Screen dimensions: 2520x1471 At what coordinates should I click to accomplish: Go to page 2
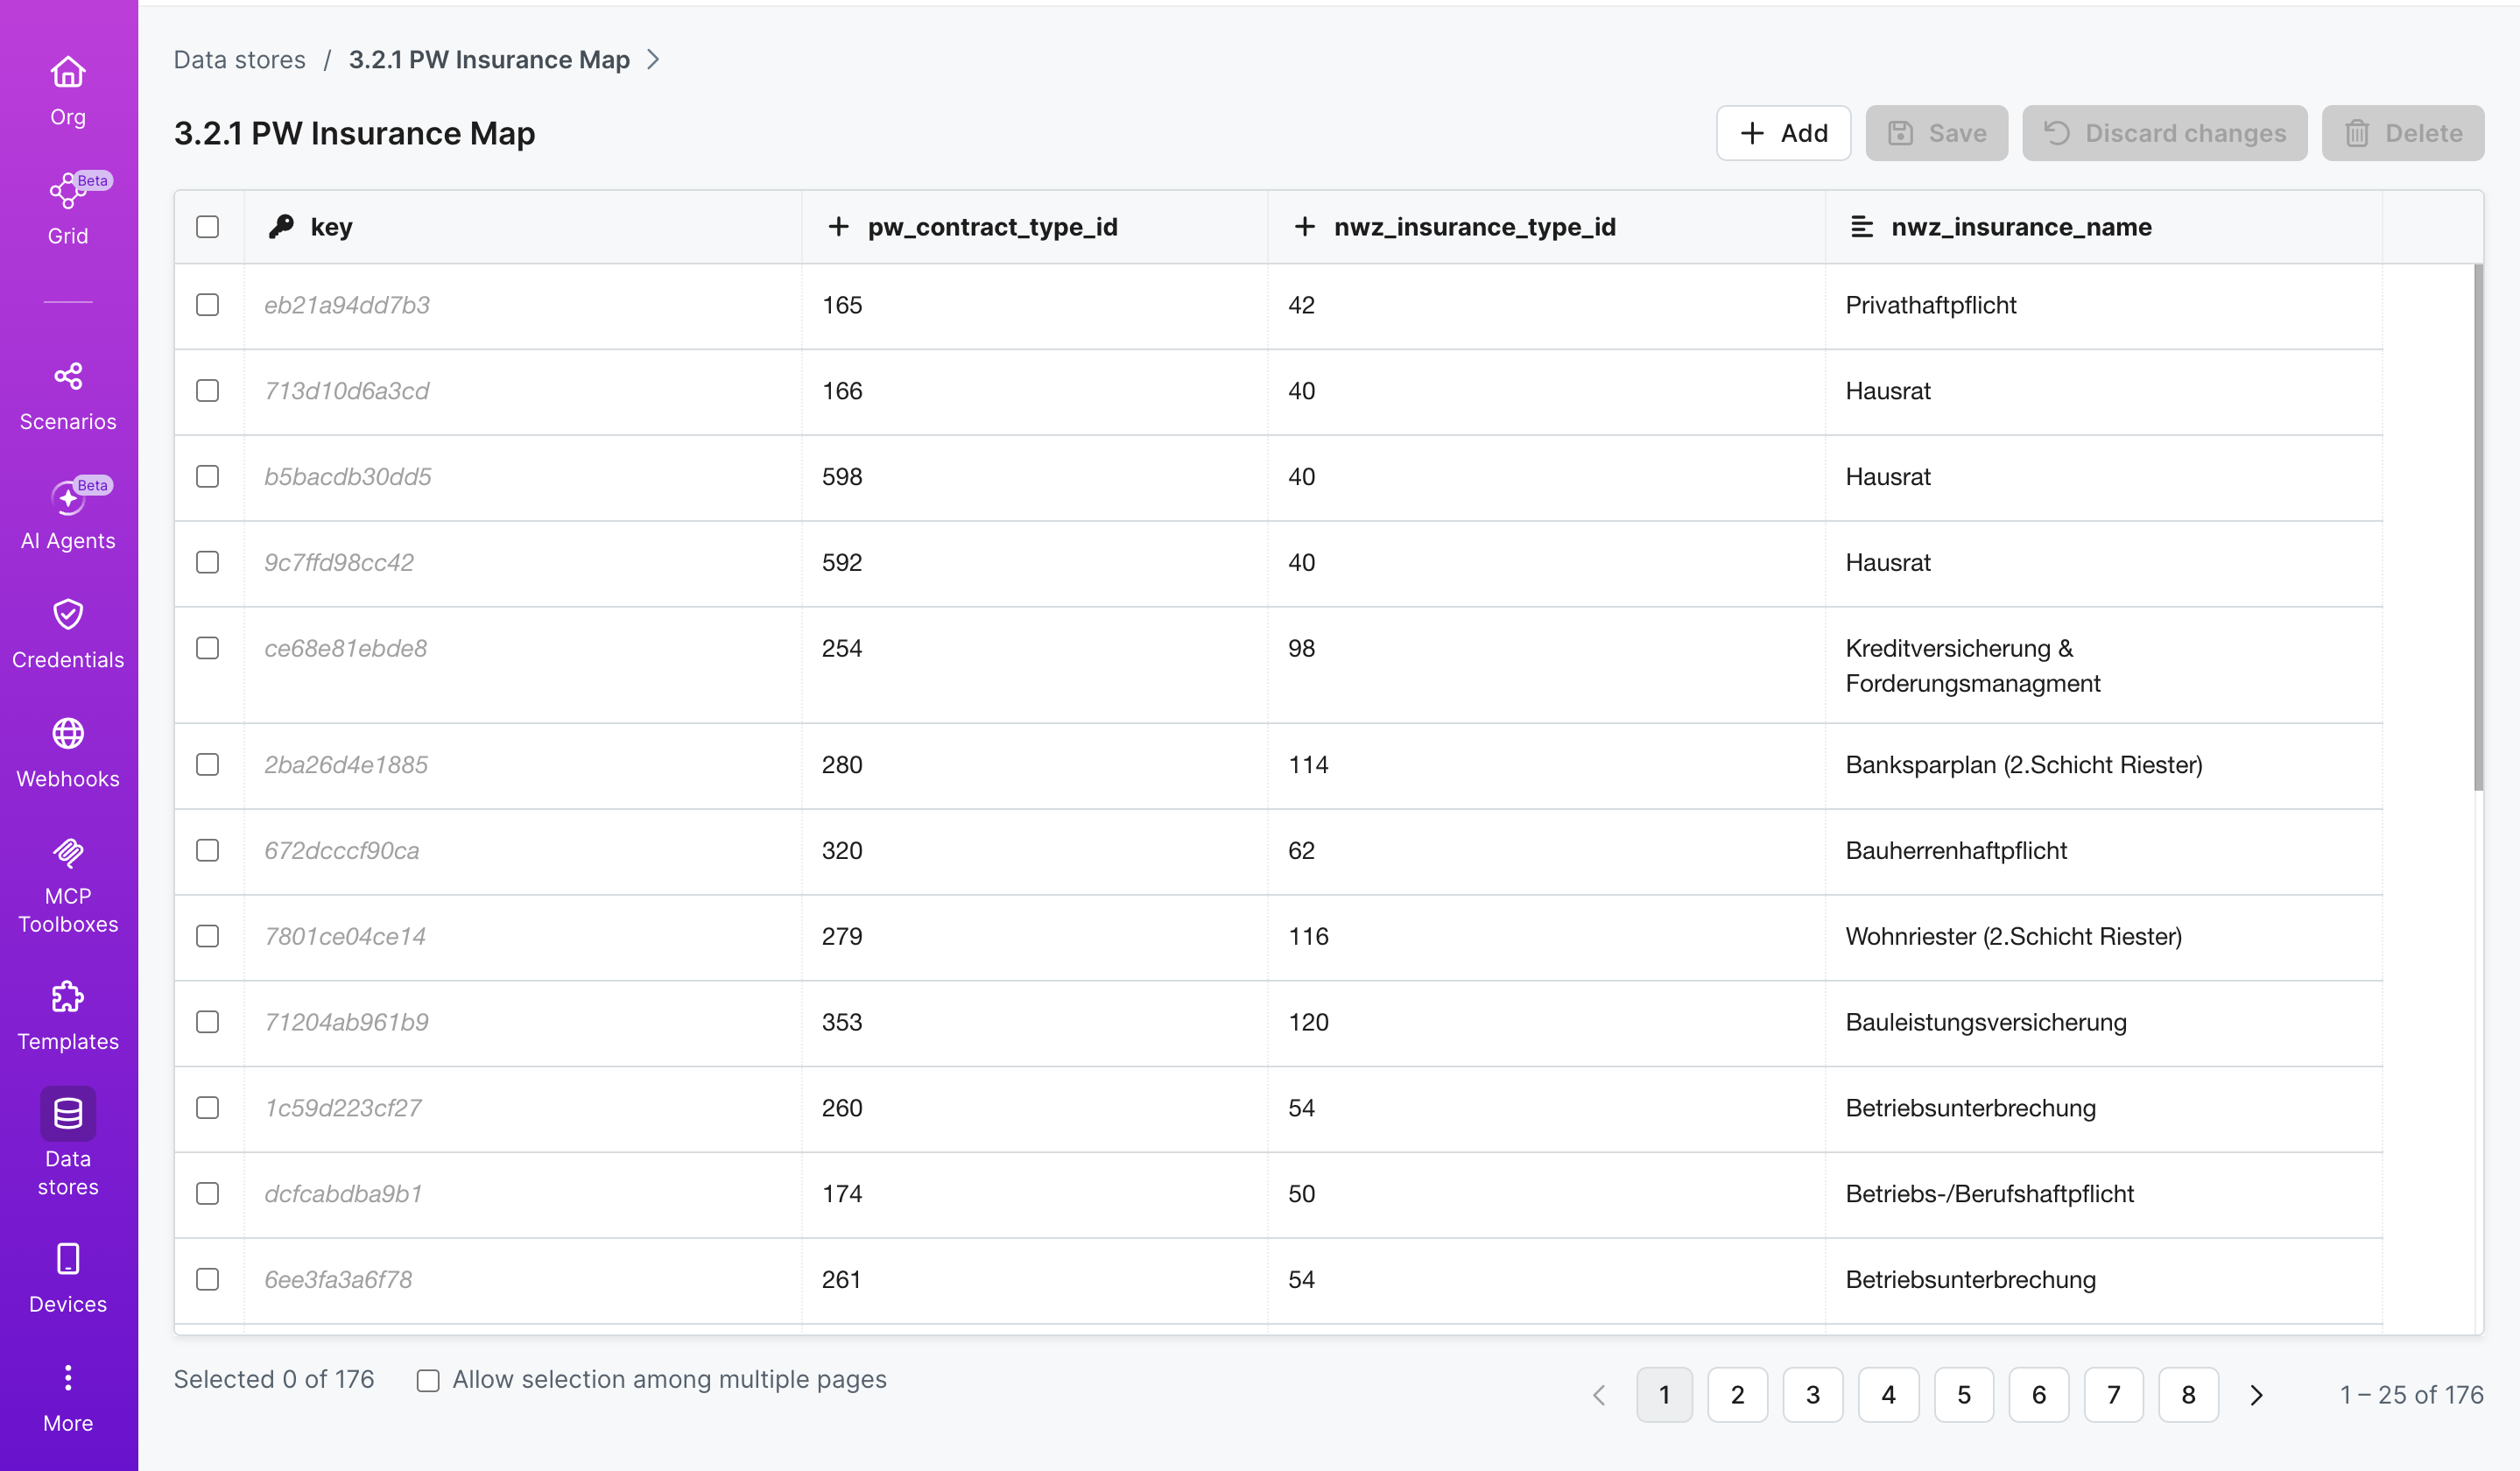pos(1738,1395)
